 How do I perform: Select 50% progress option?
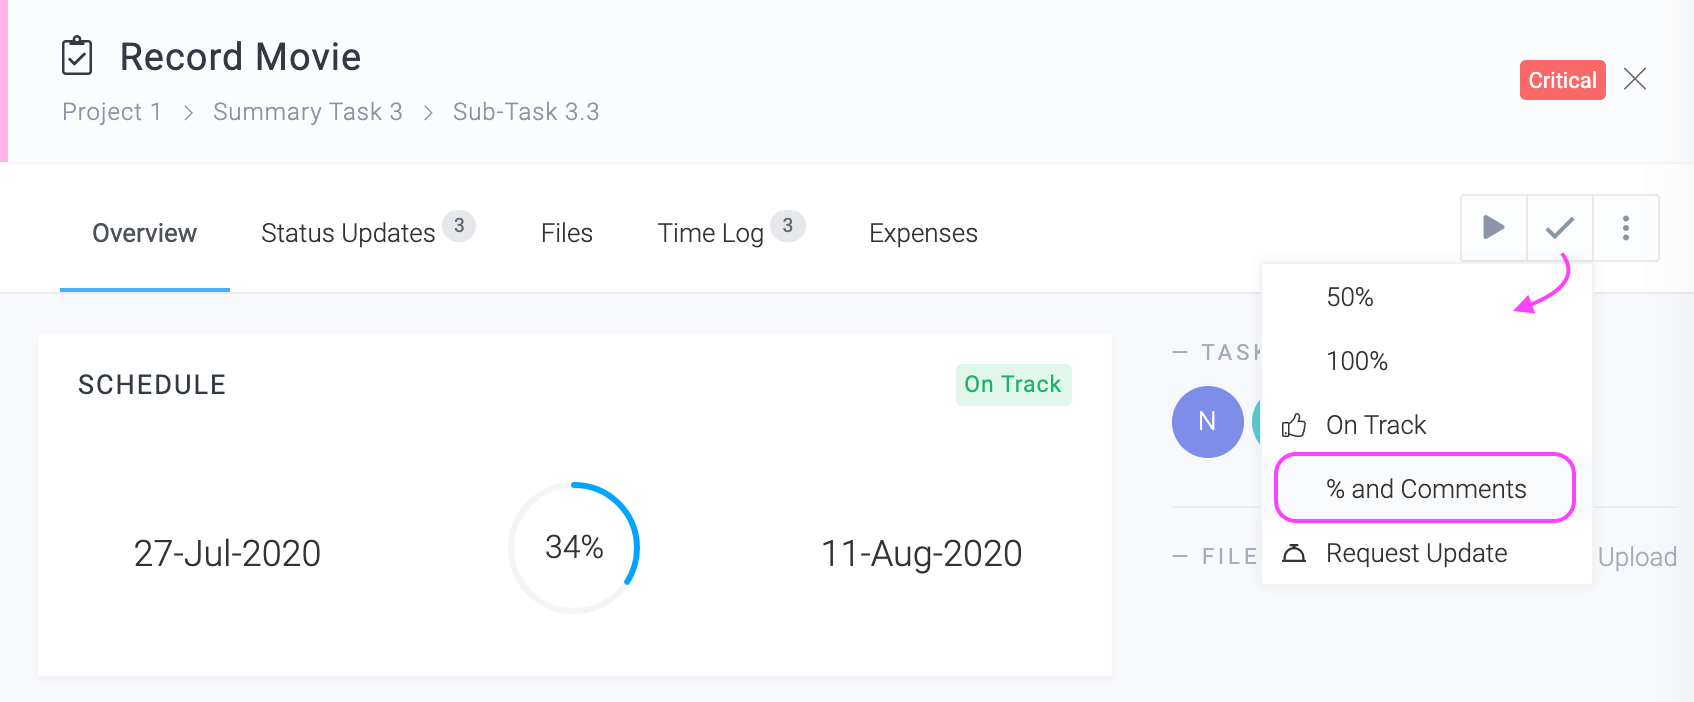(x=1349, y=297)
